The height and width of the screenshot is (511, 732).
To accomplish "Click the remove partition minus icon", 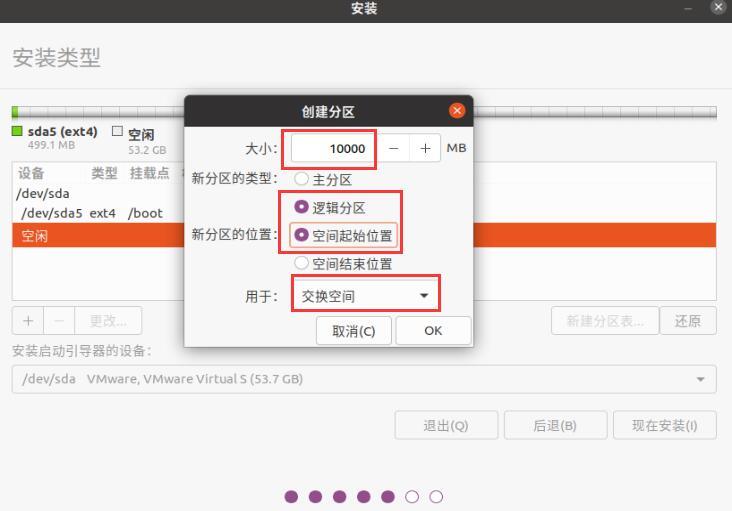I will coord(59,321).
